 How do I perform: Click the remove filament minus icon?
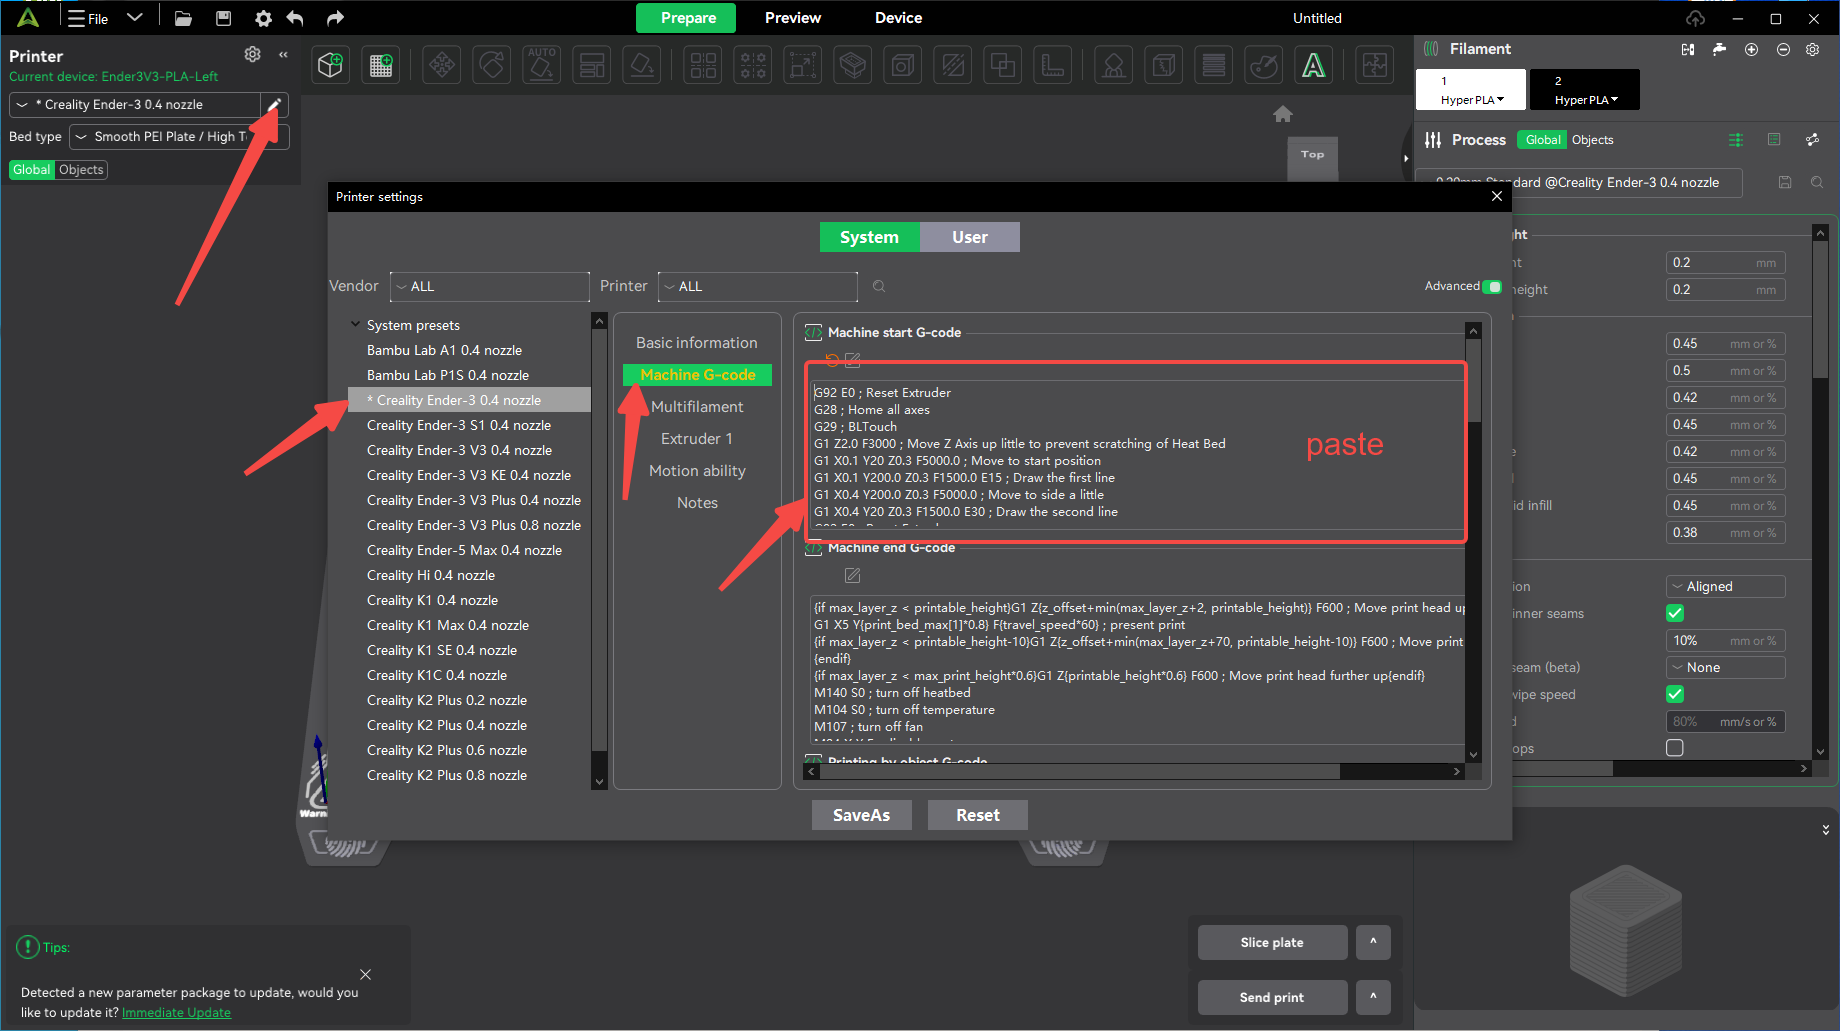click(x=1782, y=49)
